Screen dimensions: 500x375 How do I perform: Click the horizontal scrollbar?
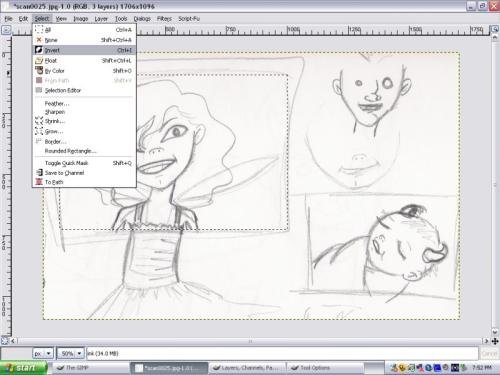tap(250, 341)
